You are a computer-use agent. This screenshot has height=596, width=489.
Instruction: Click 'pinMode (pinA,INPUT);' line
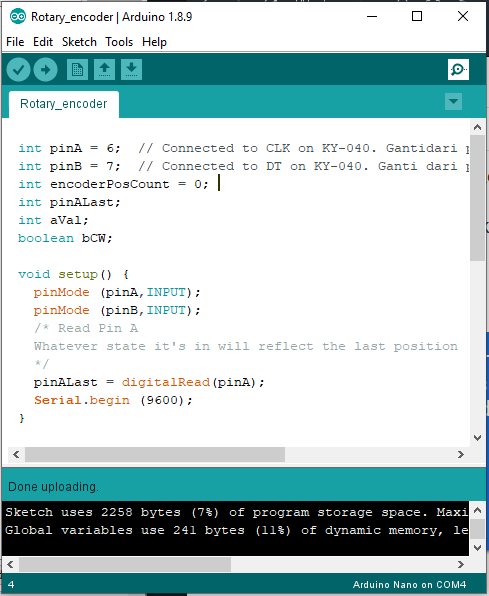click(117, 292)
